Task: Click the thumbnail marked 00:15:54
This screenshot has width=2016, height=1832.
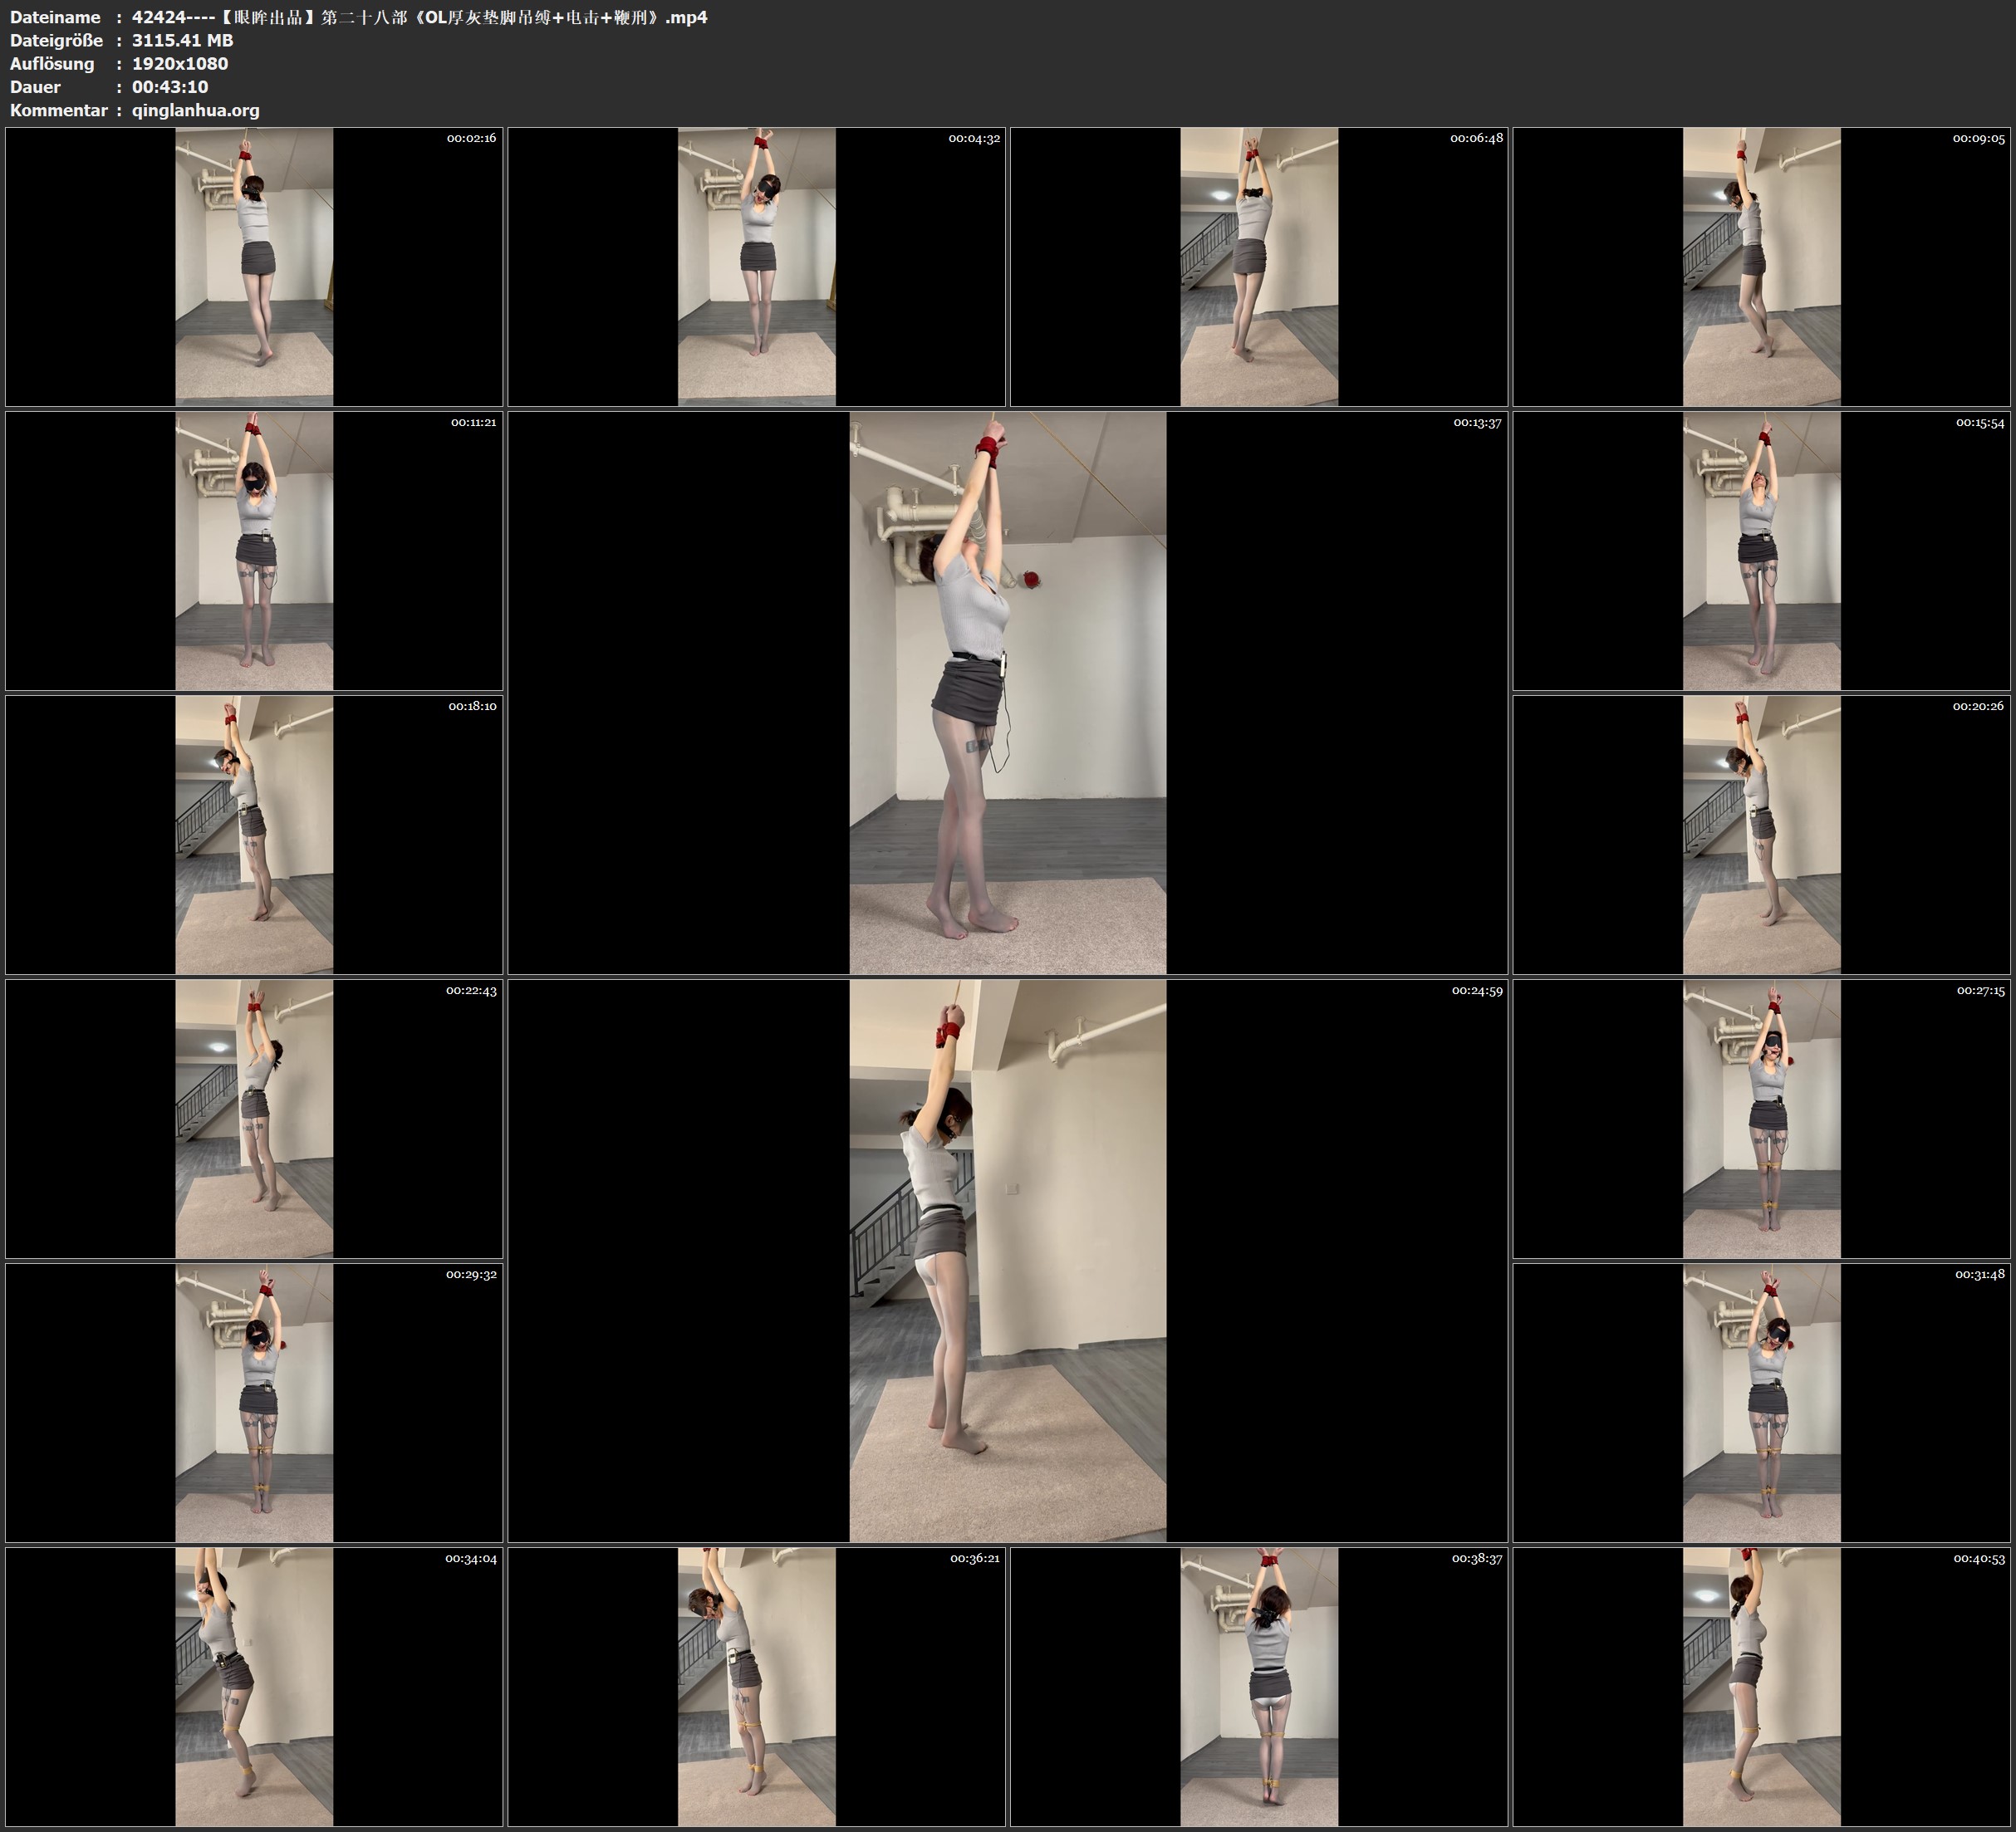Action: coord(1761,550)
